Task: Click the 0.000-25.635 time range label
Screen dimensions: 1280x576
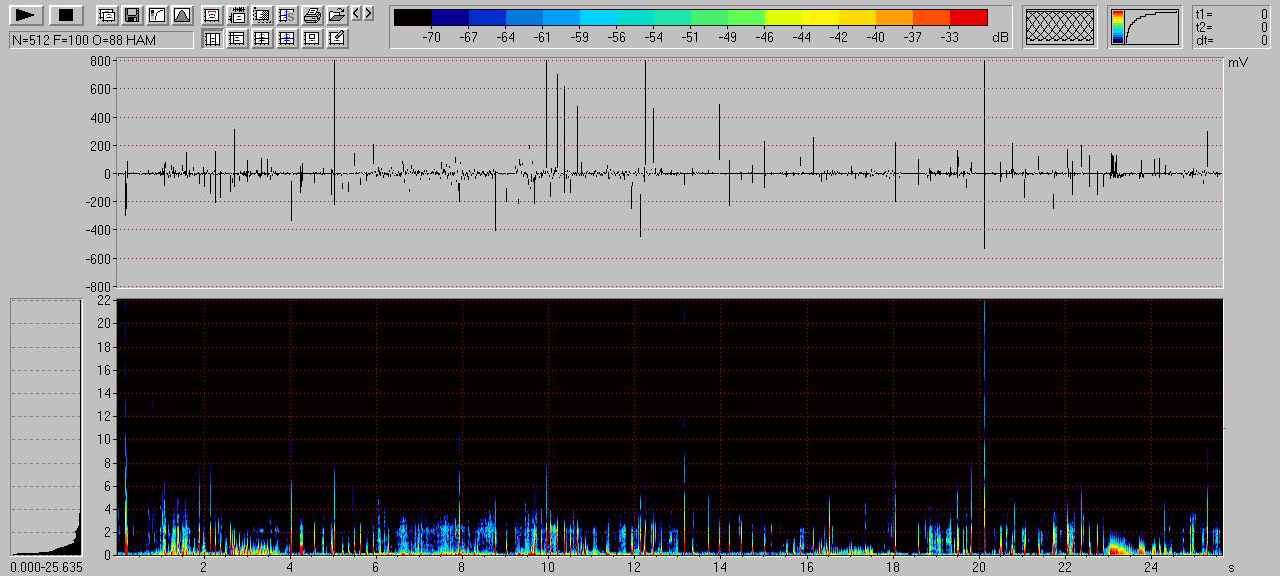Action: point(46,567)
